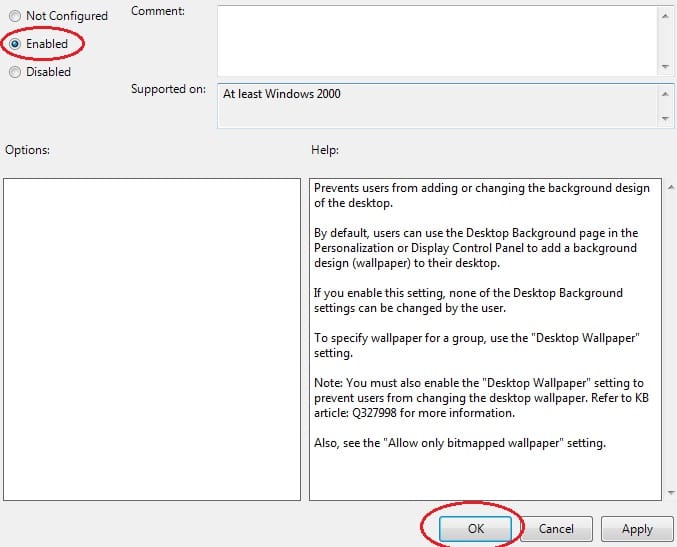
Task: Click the 'Help:' label
Action: 325,150
